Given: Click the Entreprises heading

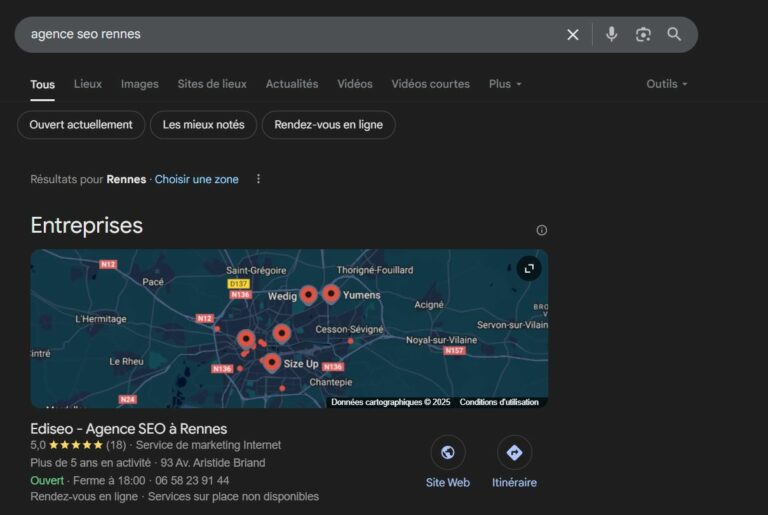Looking at the screenshot, I should [x=87, y=226].
